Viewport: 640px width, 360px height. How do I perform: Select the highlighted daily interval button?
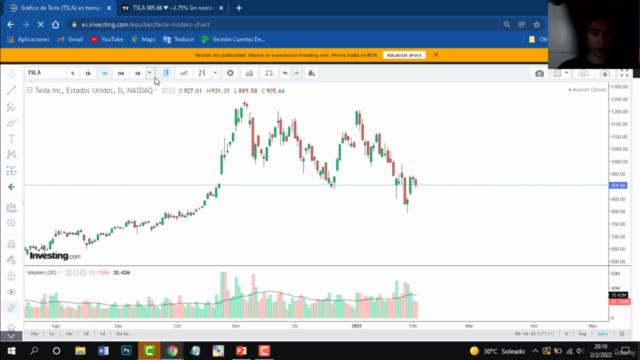point(104,73)
